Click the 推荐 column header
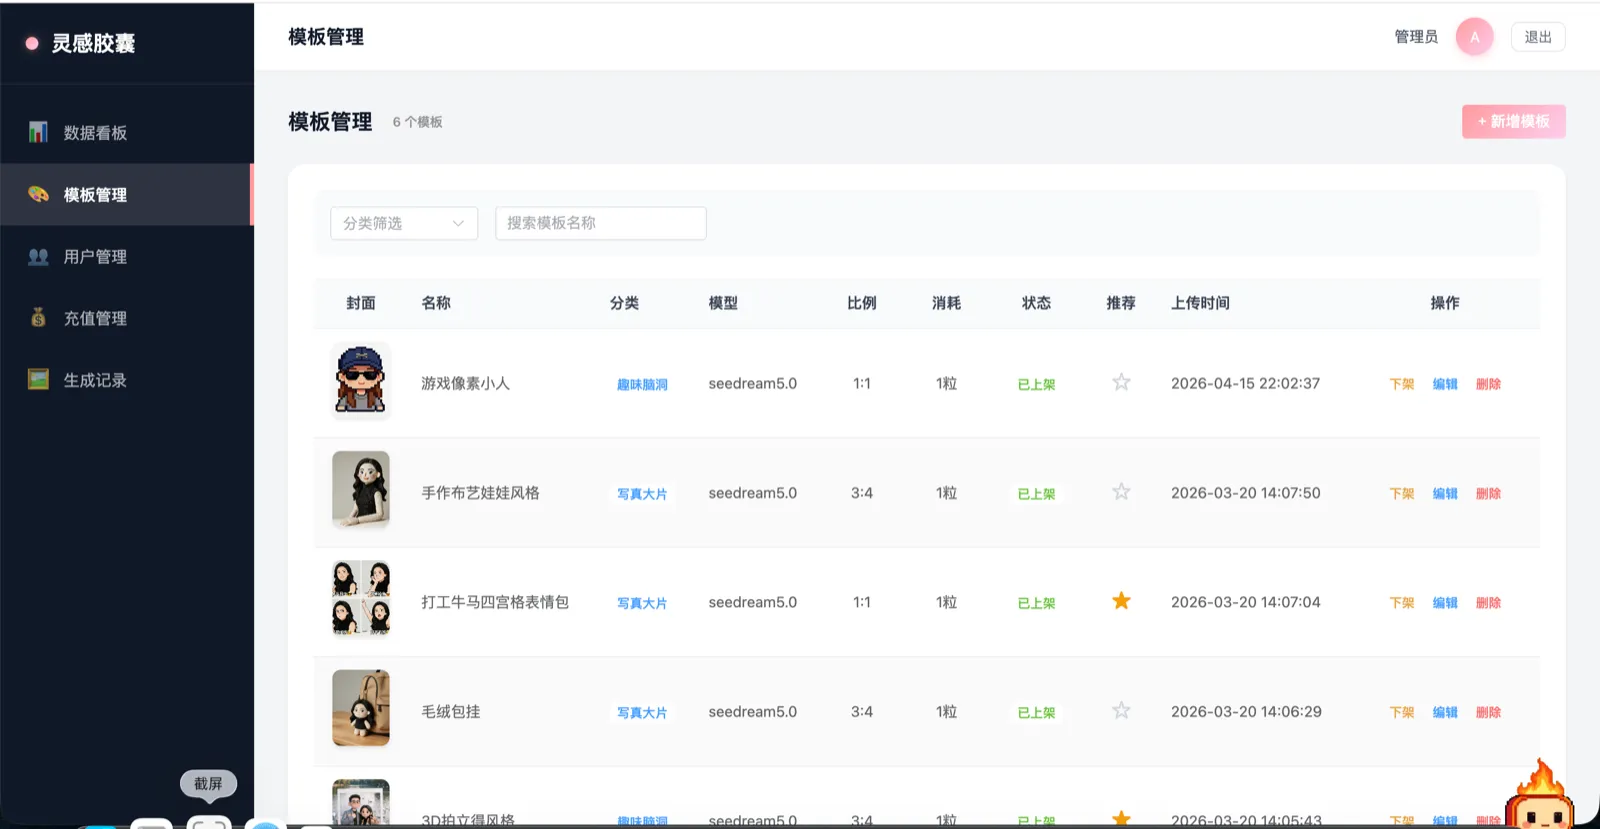The height and width of the screenshot is (829, 1600). point(1121,303)
